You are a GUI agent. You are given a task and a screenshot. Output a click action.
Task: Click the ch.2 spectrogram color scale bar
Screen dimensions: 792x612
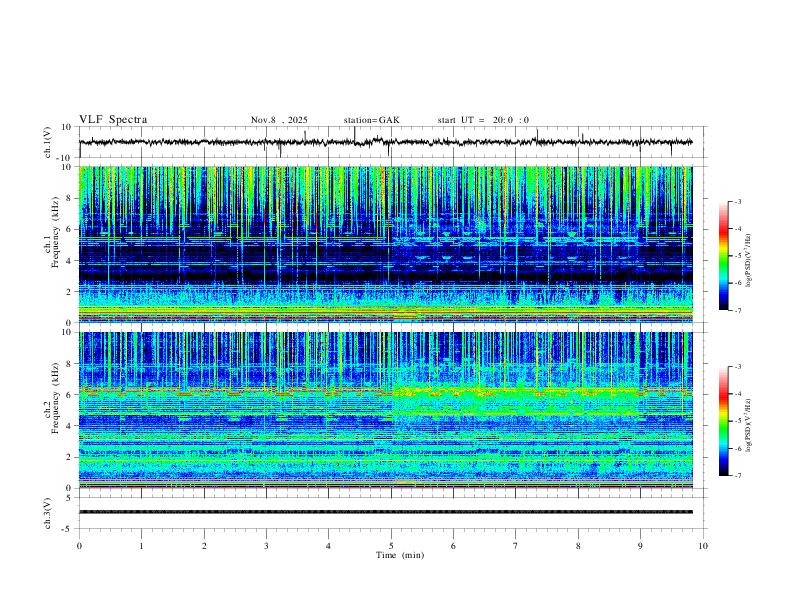(x=724, y=421)
